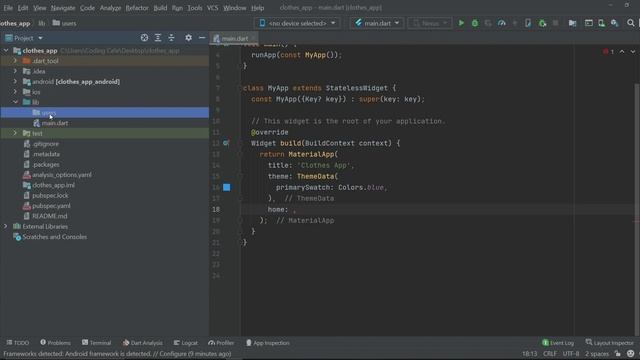Viewport: 640px width, 360px height.
Task: Click the locate file target icon in Project panel
Action: [x=144, y=38]
